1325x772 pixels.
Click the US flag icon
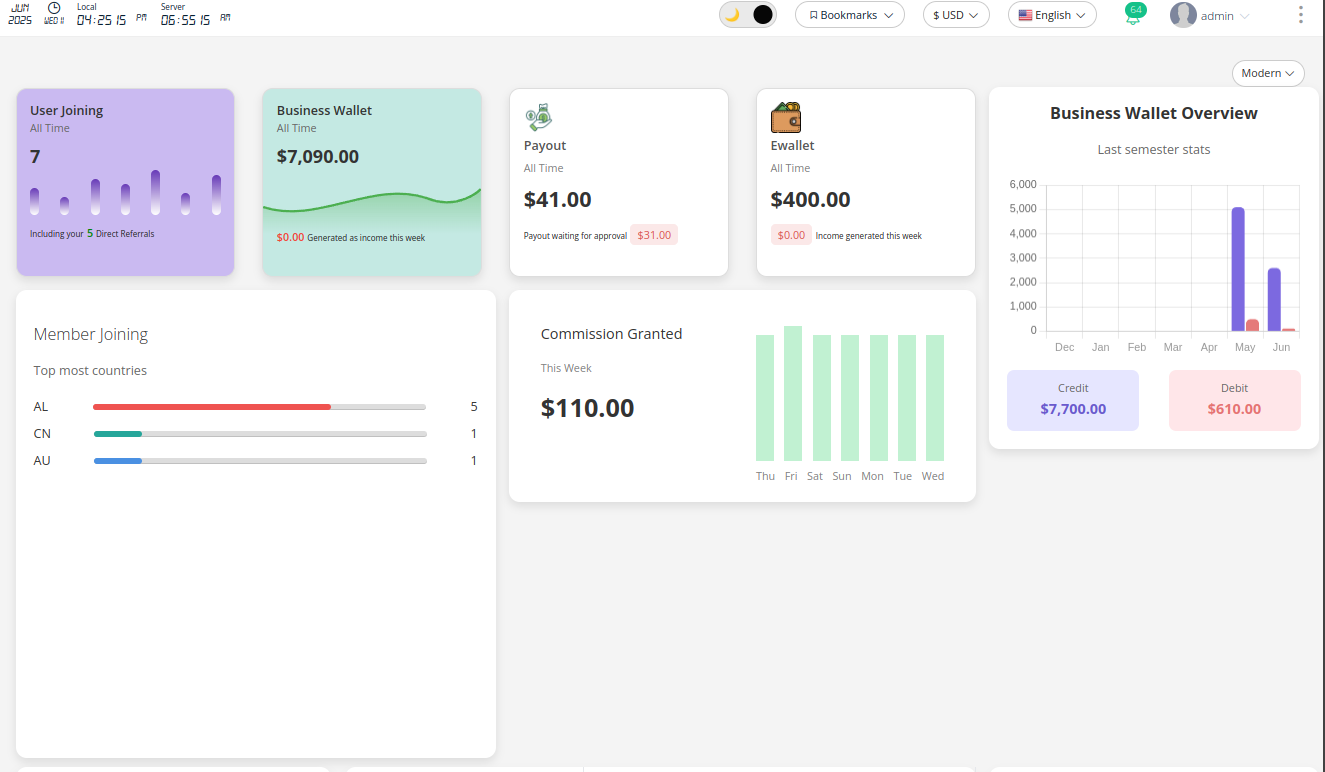tap(1025, 15)
